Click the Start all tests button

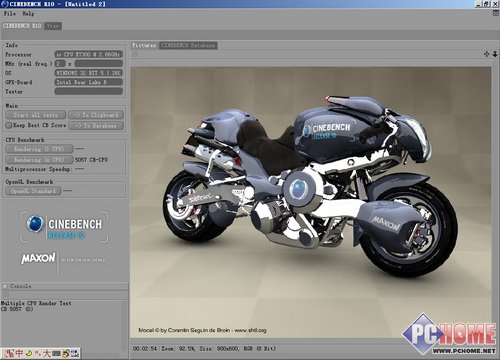click(x=36, y=115)
